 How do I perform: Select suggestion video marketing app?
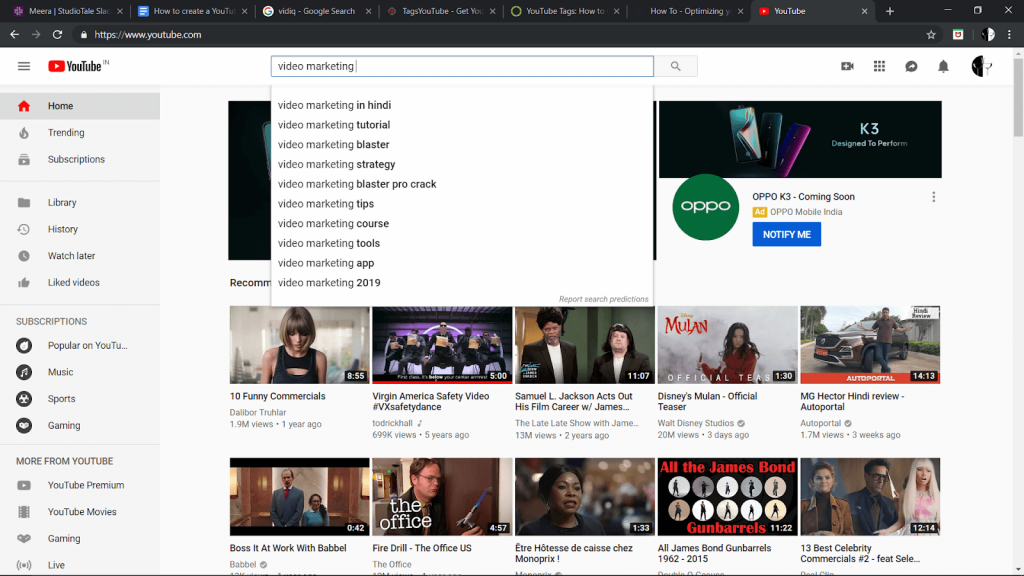coord(462,263)
